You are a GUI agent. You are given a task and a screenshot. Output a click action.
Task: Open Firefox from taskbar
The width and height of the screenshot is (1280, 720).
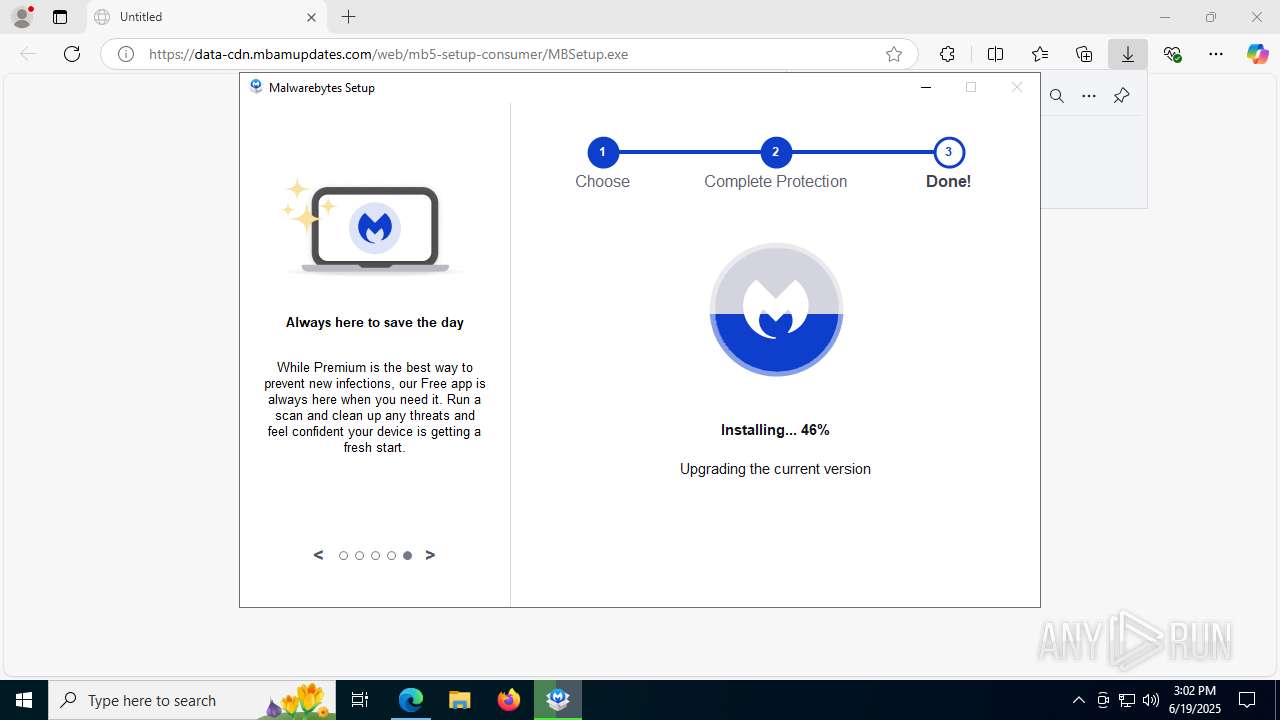[x=509, y=700]
